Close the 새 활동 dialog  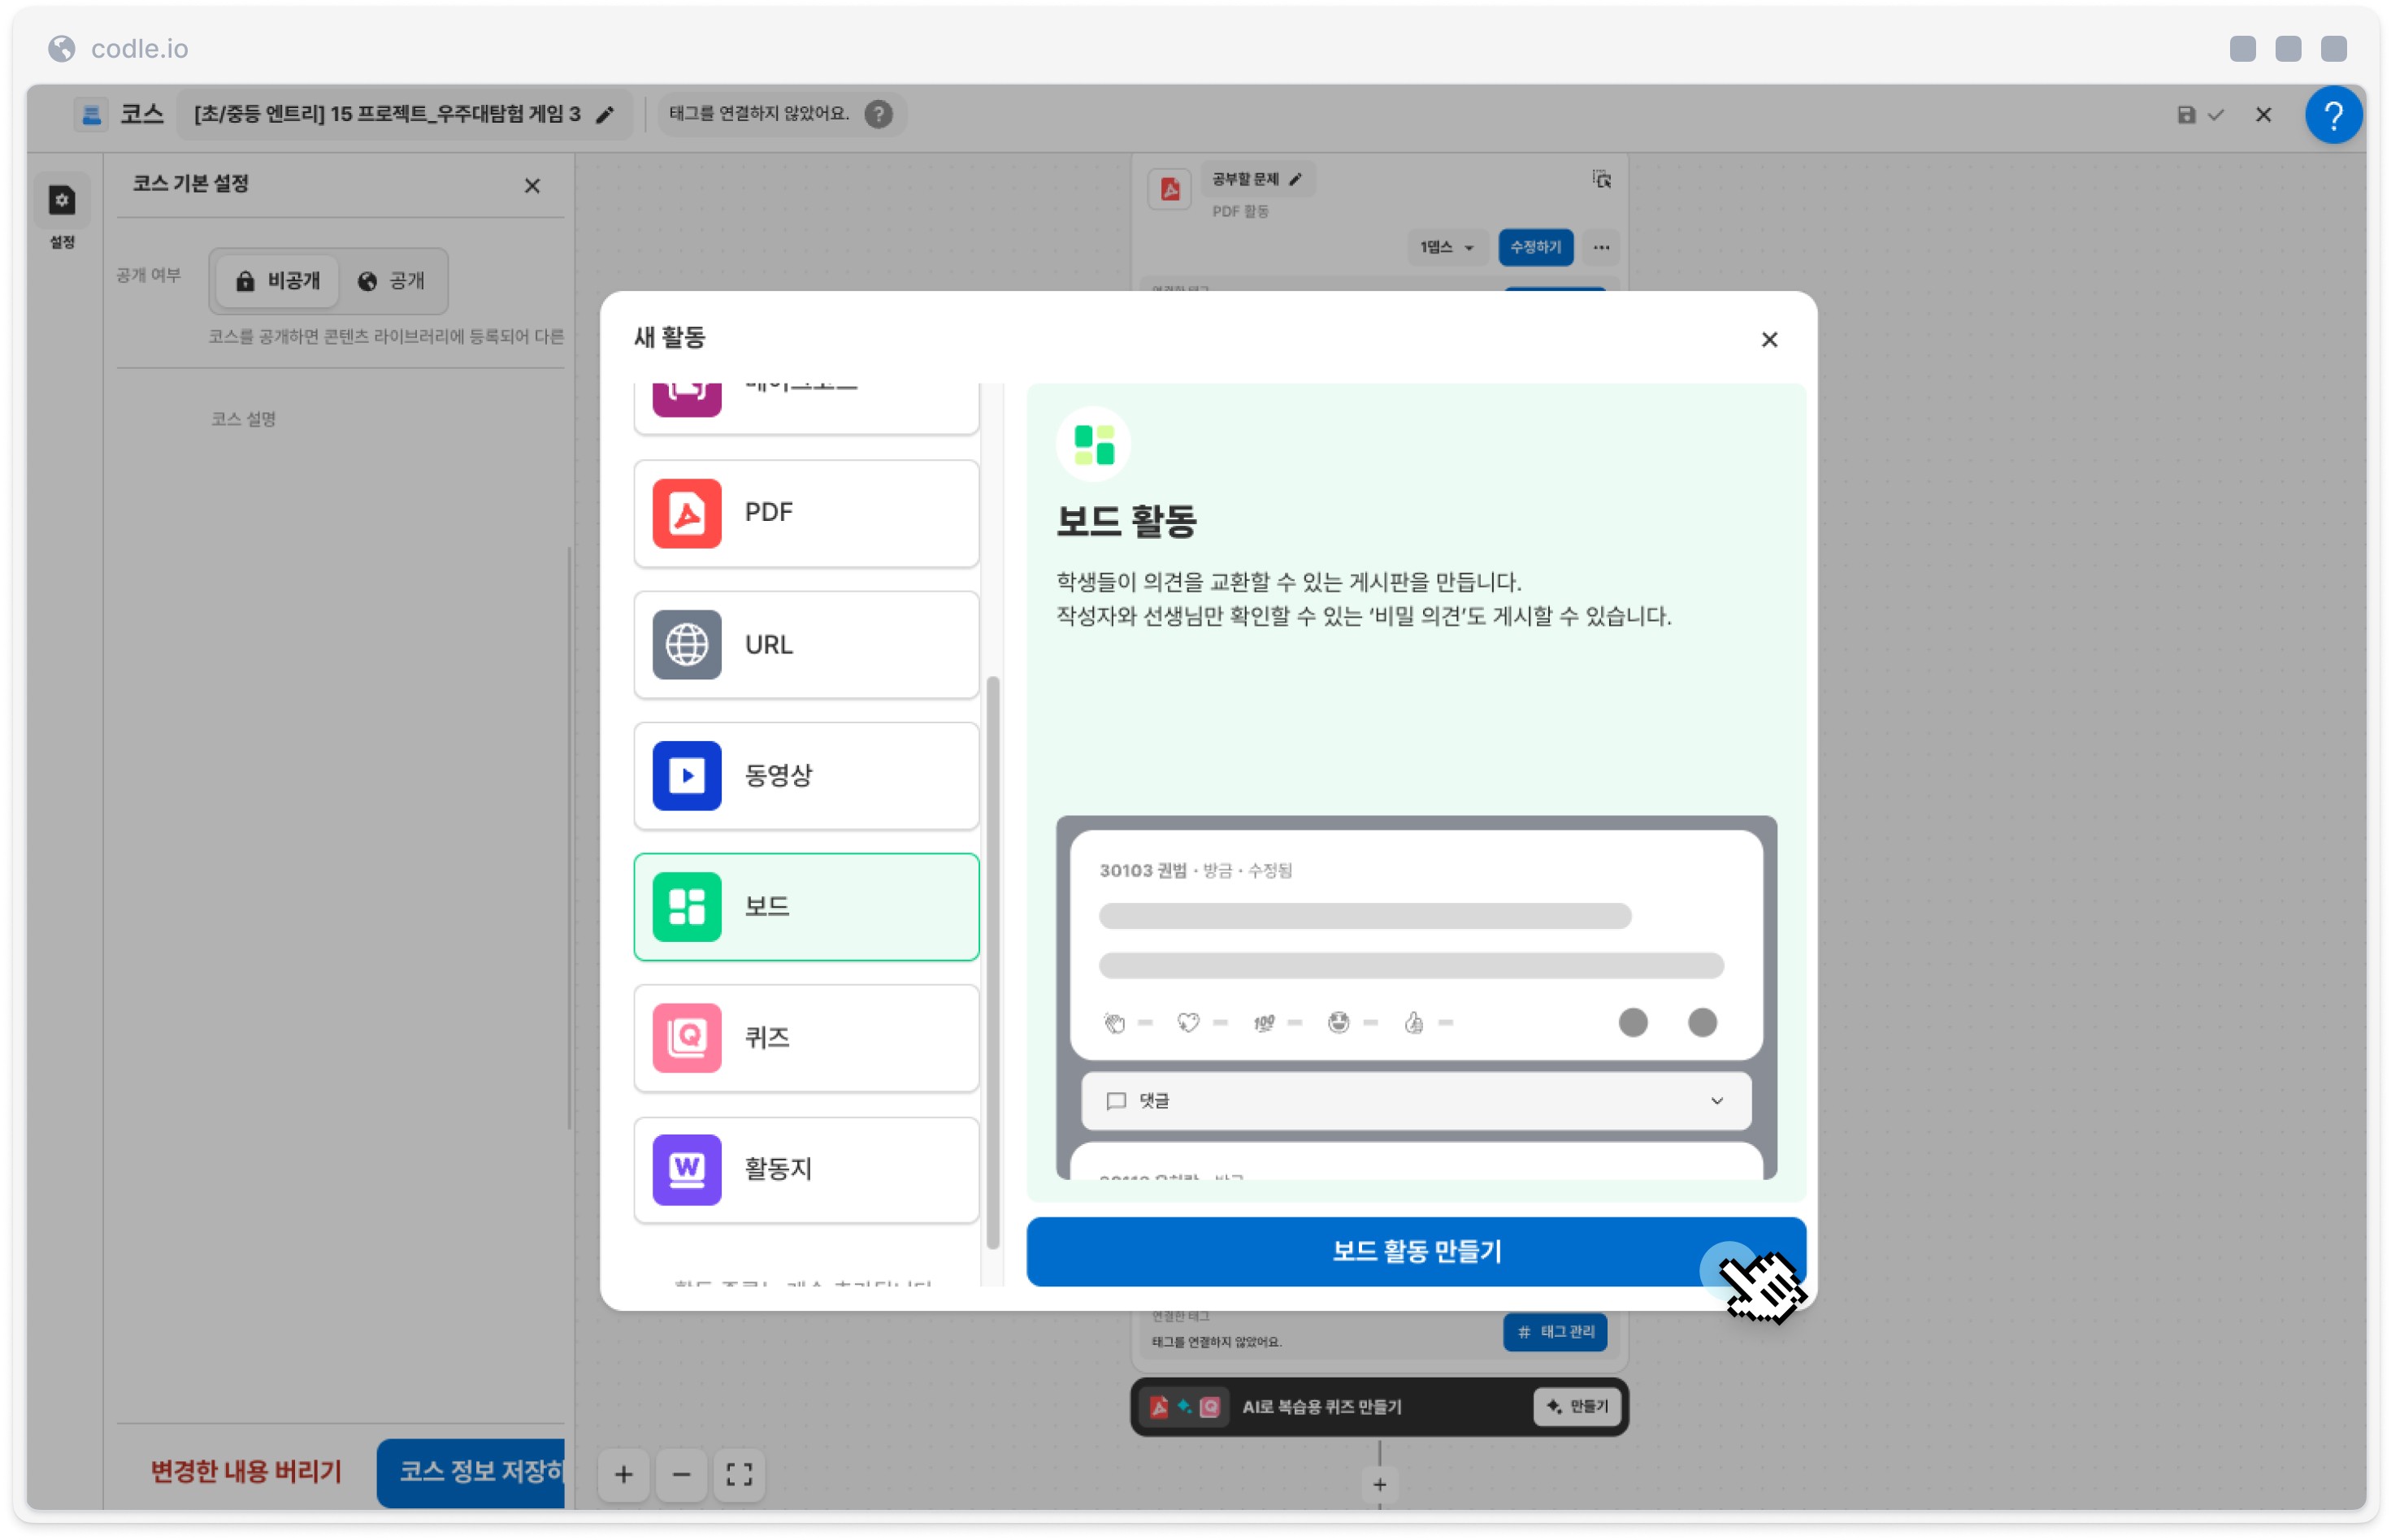click(1769, 340)
